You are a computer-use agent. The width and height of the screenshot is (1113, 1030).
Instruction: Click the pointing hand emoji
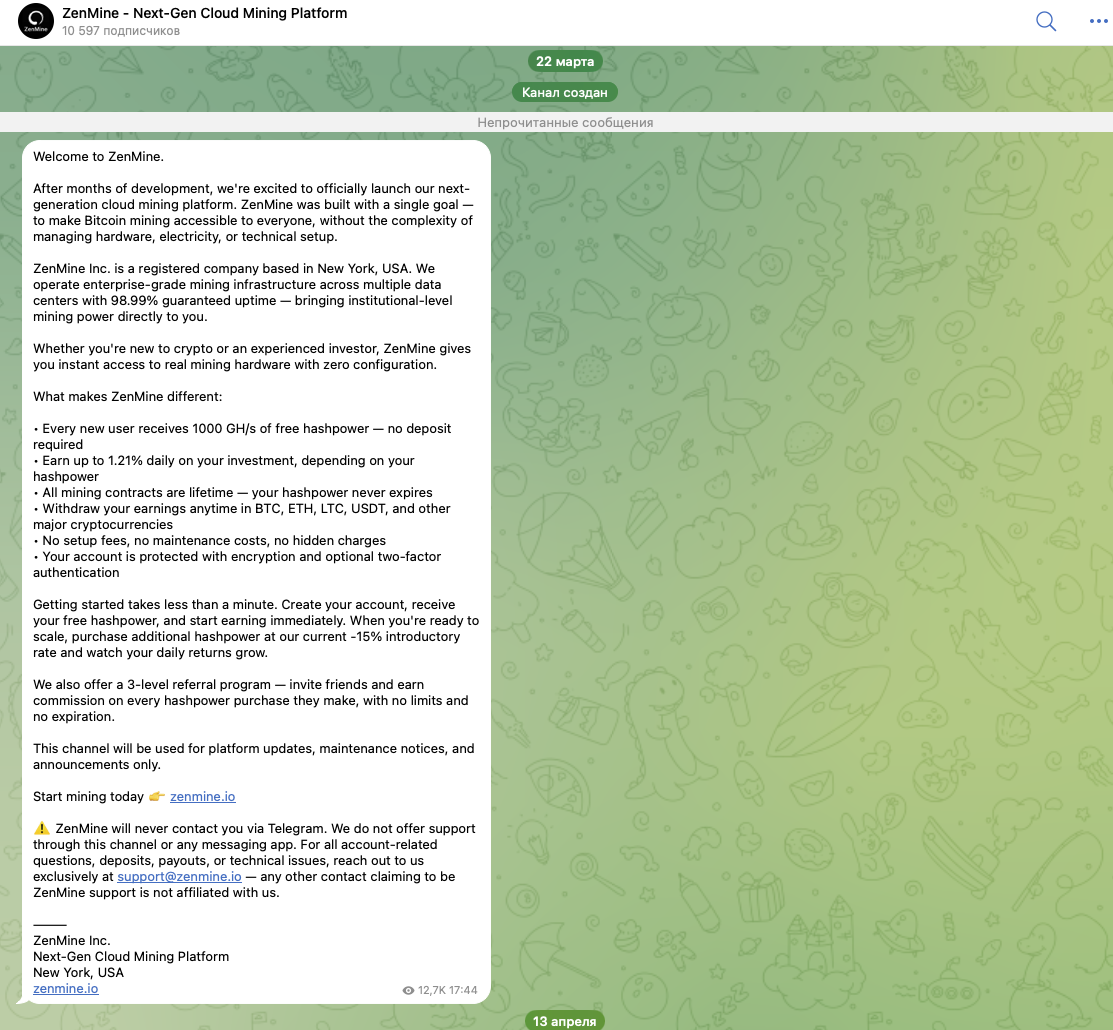click(x=157, y=796)
